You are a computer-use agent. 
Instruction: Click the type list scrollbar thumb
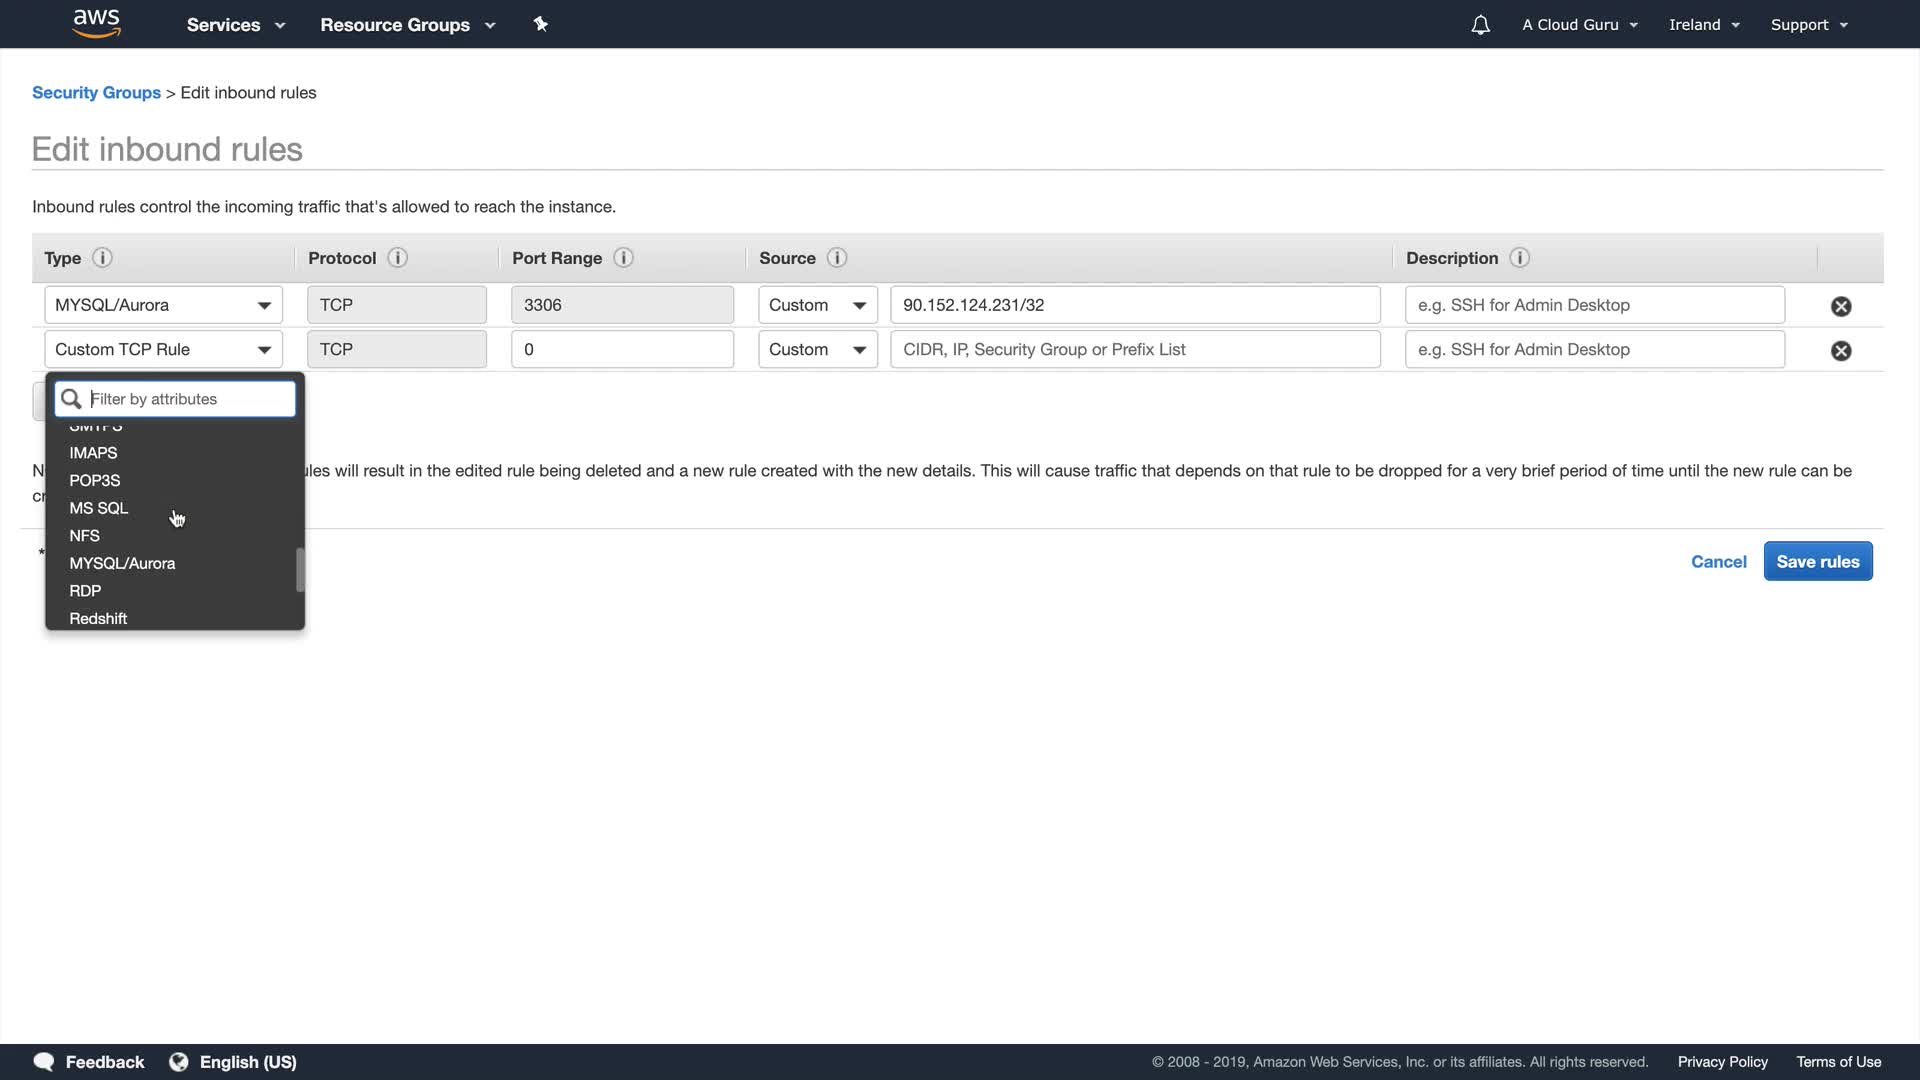(300, 569)
